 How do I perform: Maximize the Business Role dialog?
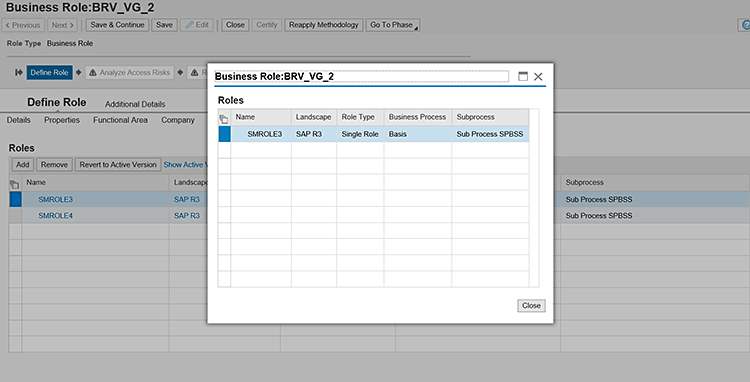click(x=523, y=76)
